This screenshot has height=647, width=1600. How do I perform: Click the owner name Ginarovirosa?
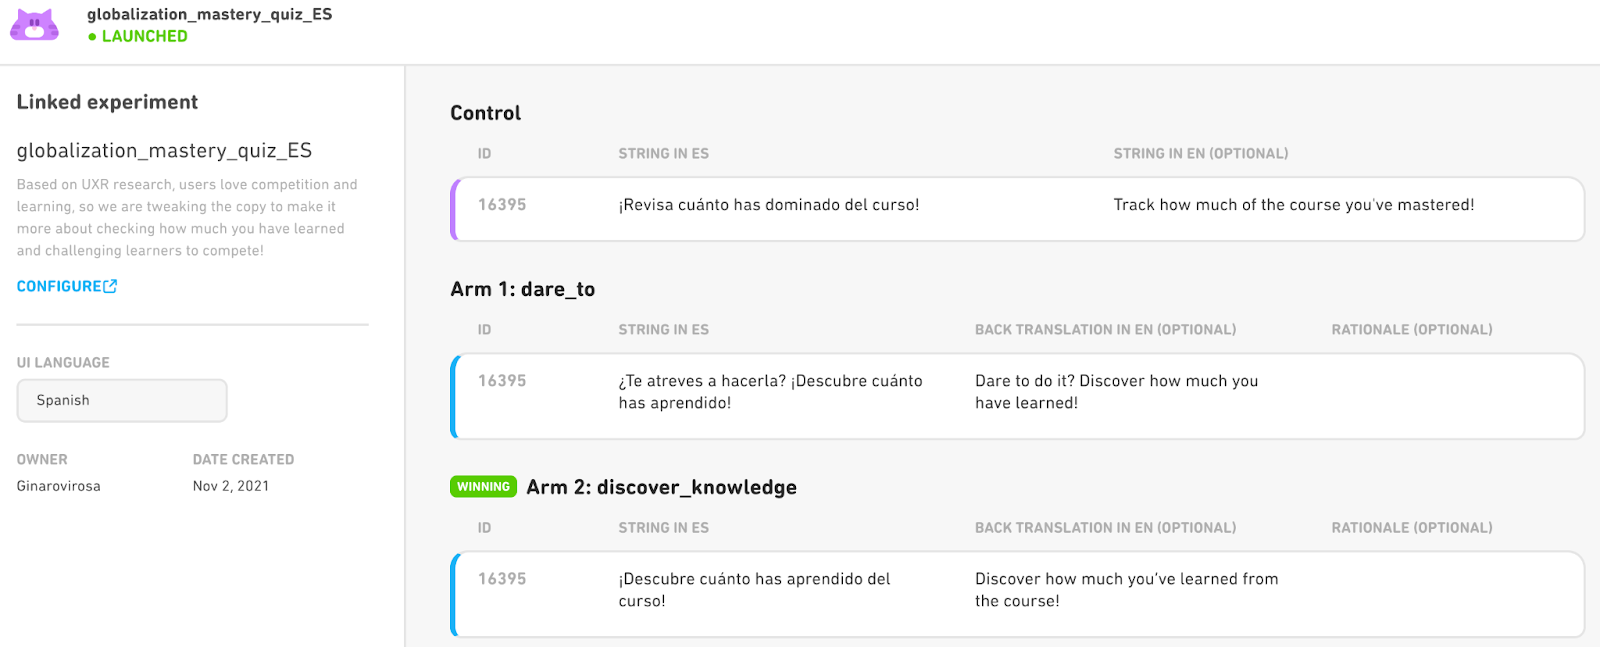point(58,486)
